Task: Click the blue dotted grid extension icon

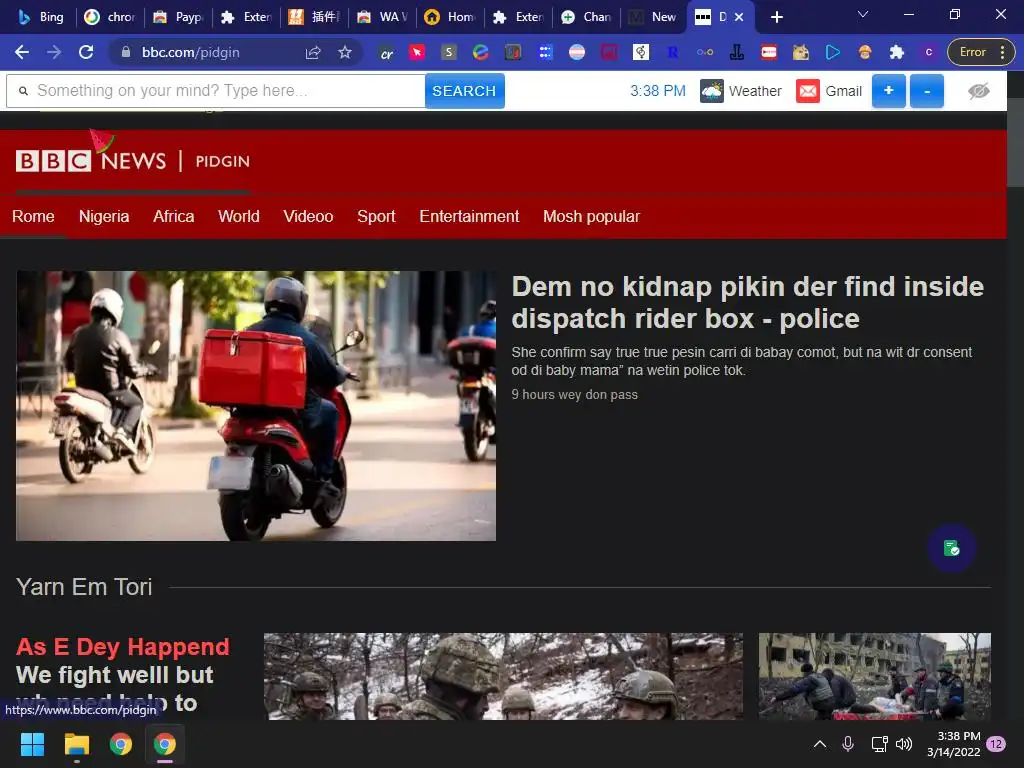Action: [545, 52]
